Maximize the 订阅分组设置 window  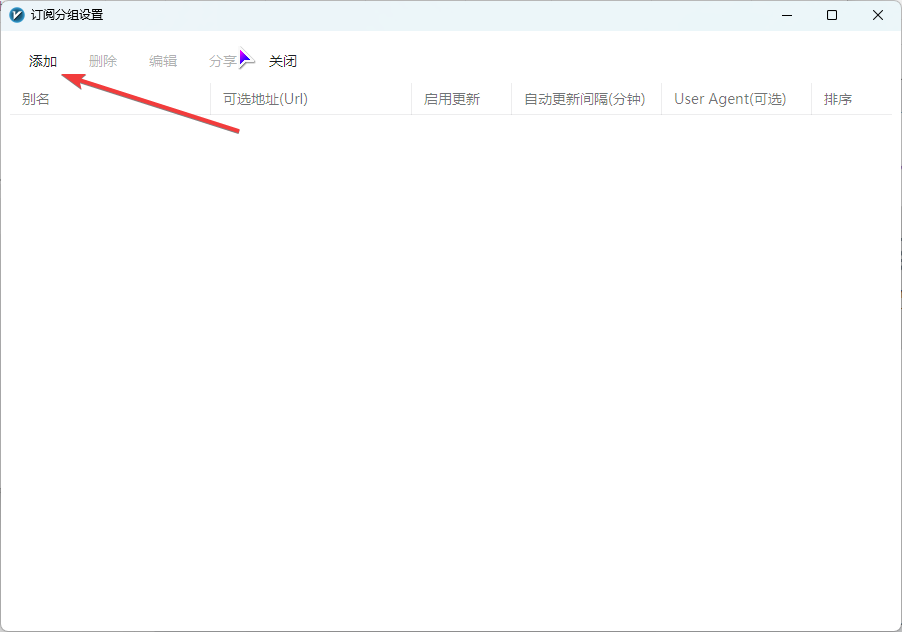831,15
